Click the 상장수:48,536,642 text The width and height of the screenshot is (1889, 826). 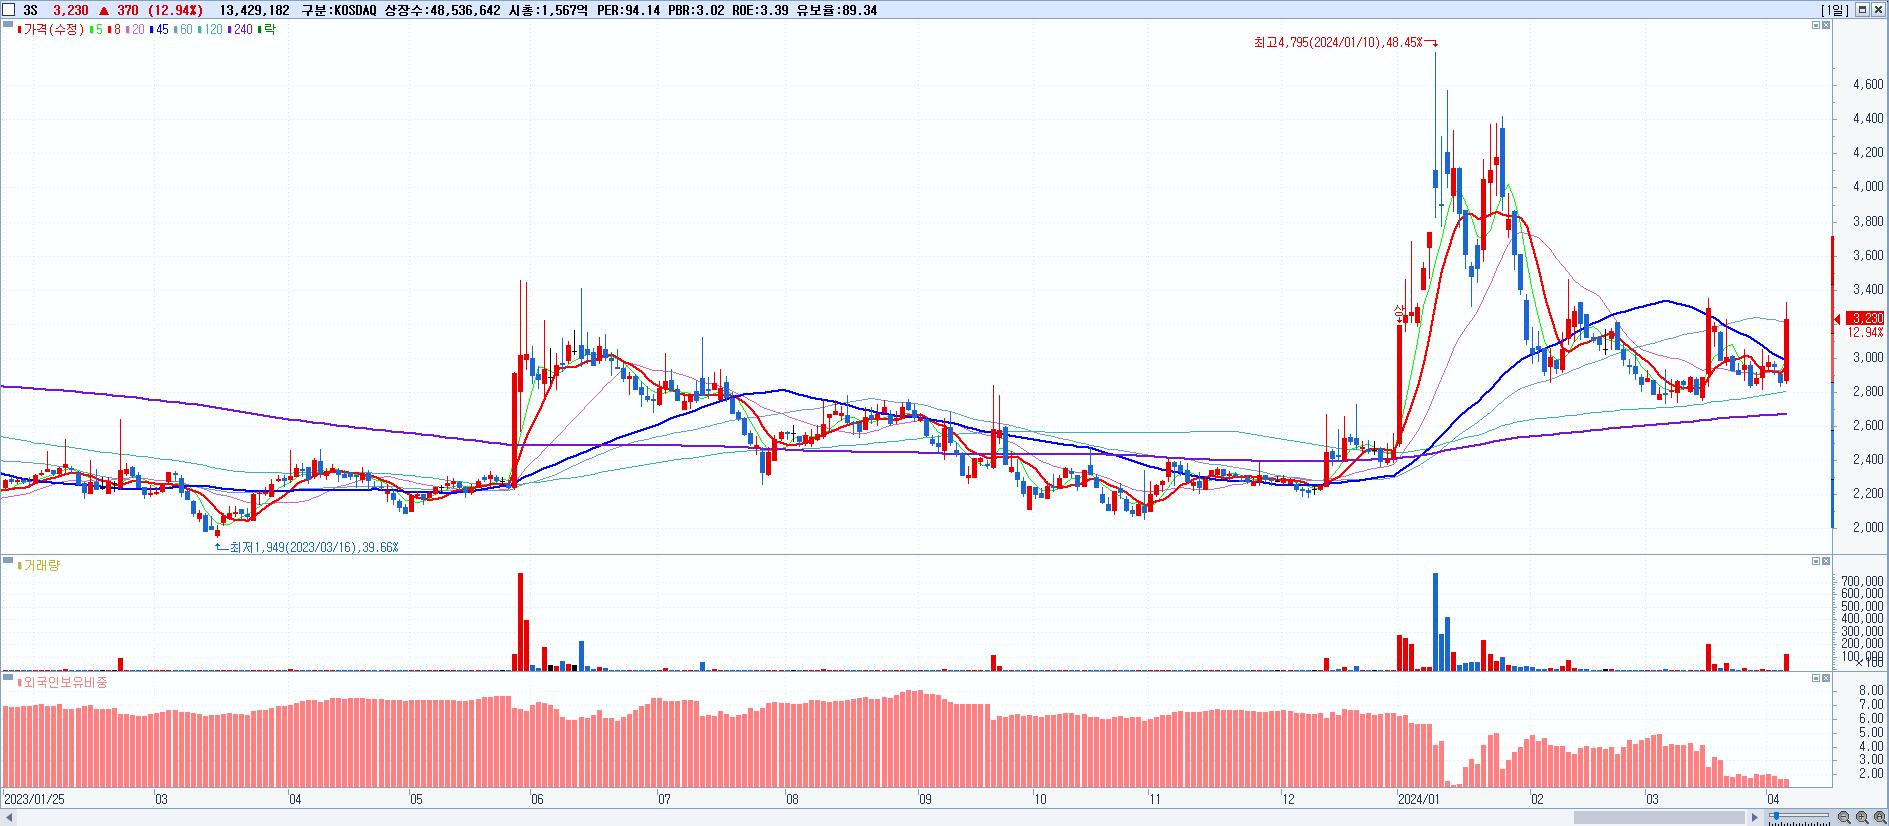[443, 10]
